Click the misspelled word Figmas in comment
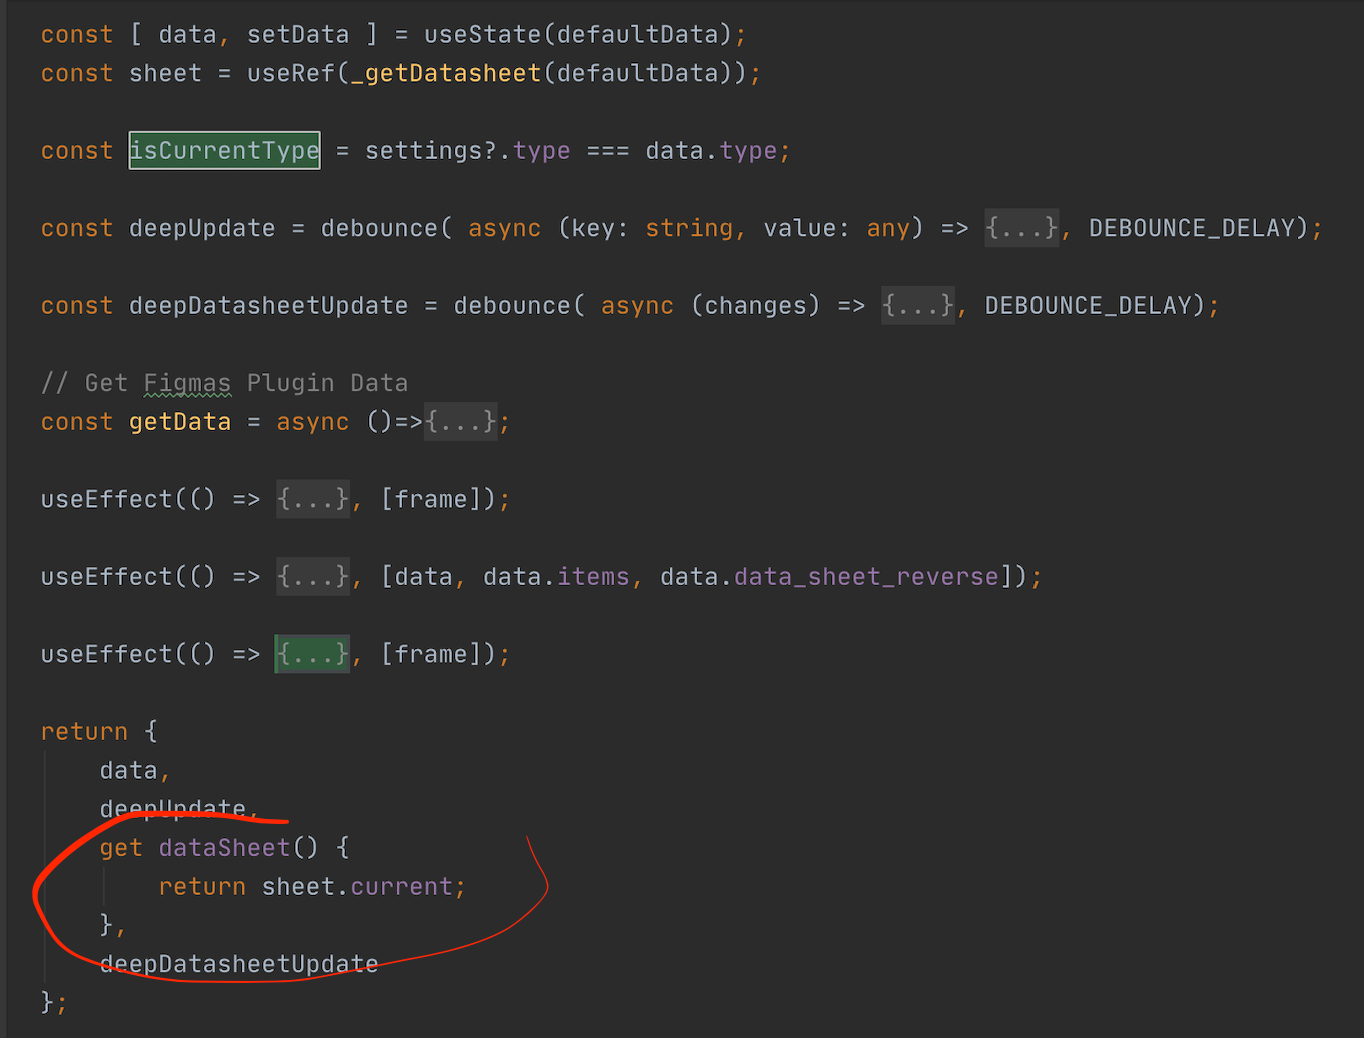The height and width of the screenshot is (1038, 1364). 187,383
